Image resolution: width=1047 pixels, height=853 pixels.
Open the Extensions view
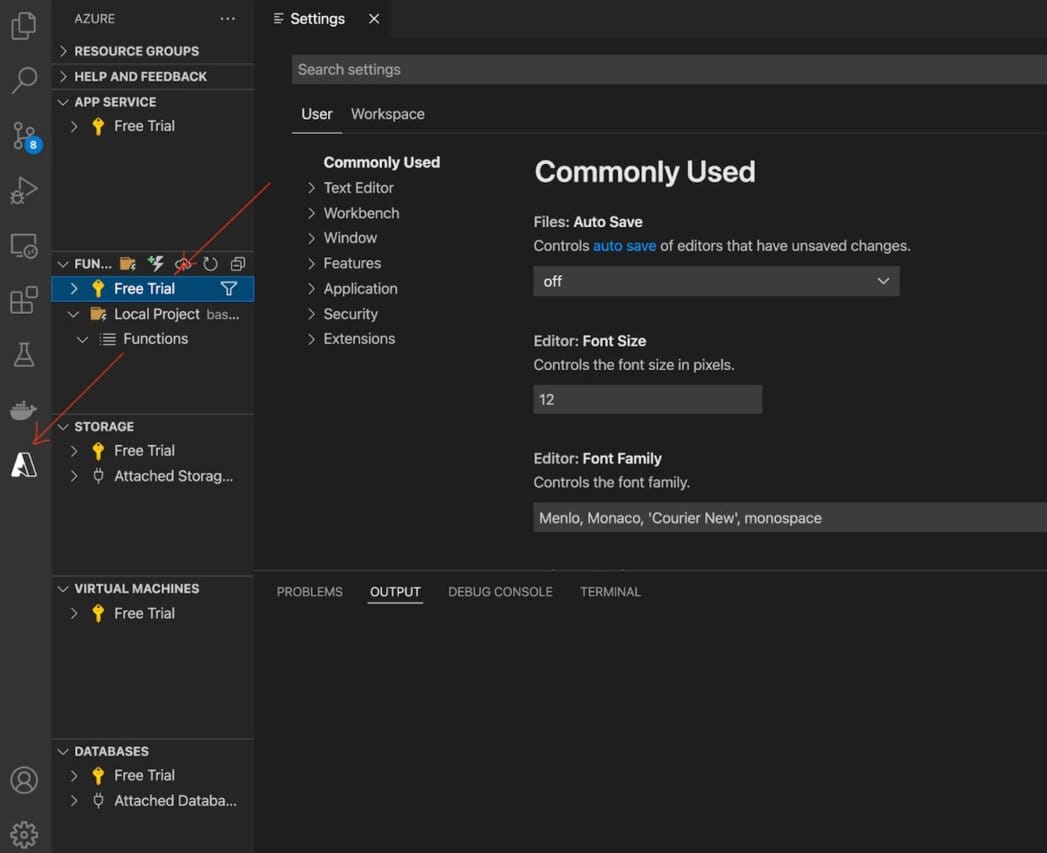25,300
